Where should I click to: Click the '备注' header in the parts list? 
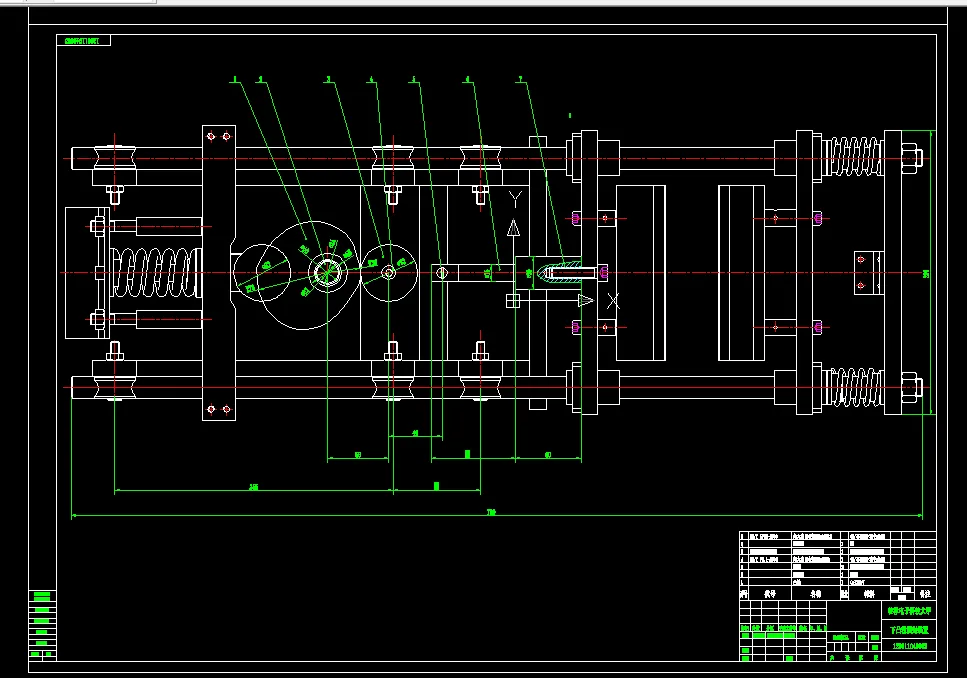pyautogui.click(x=925, y=593)
